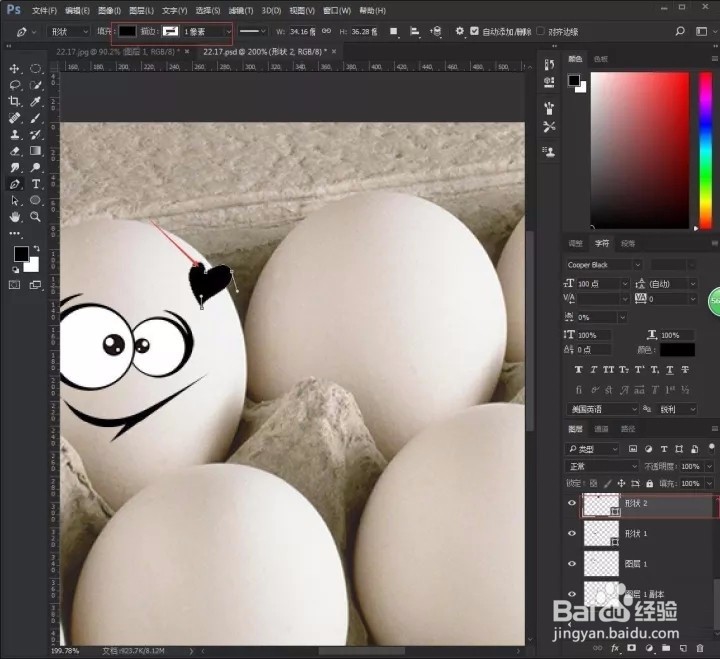Image resolution: width=720 pixels, height=659 pixels.
Task: Click the fill color swatch in options bar
Action: 127,31
